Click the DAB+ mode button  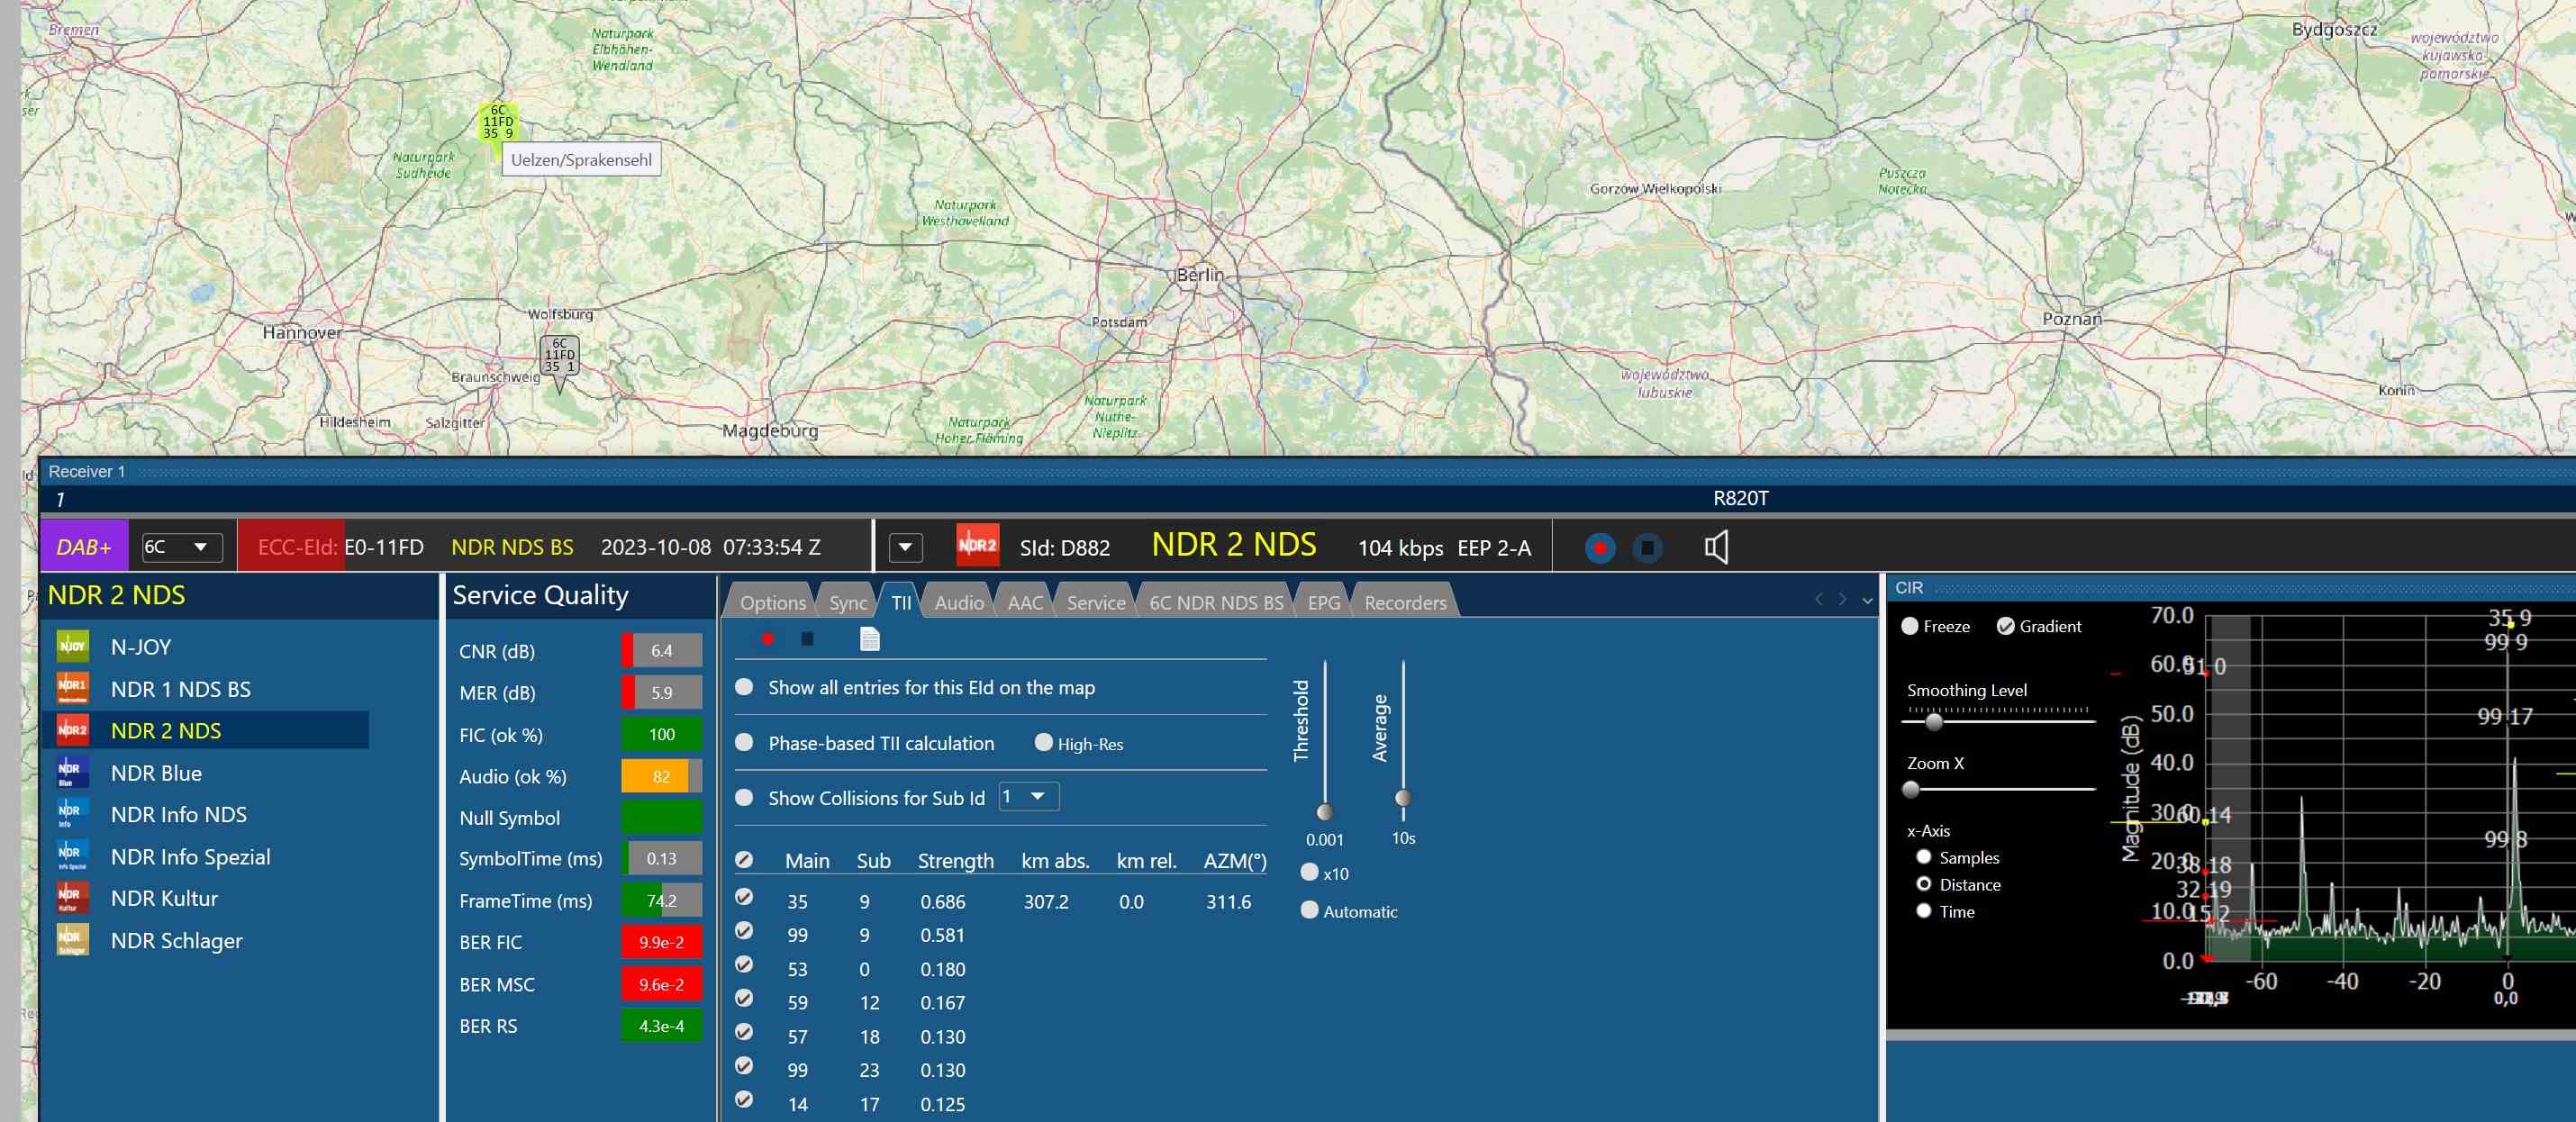[x=84, y=547]
